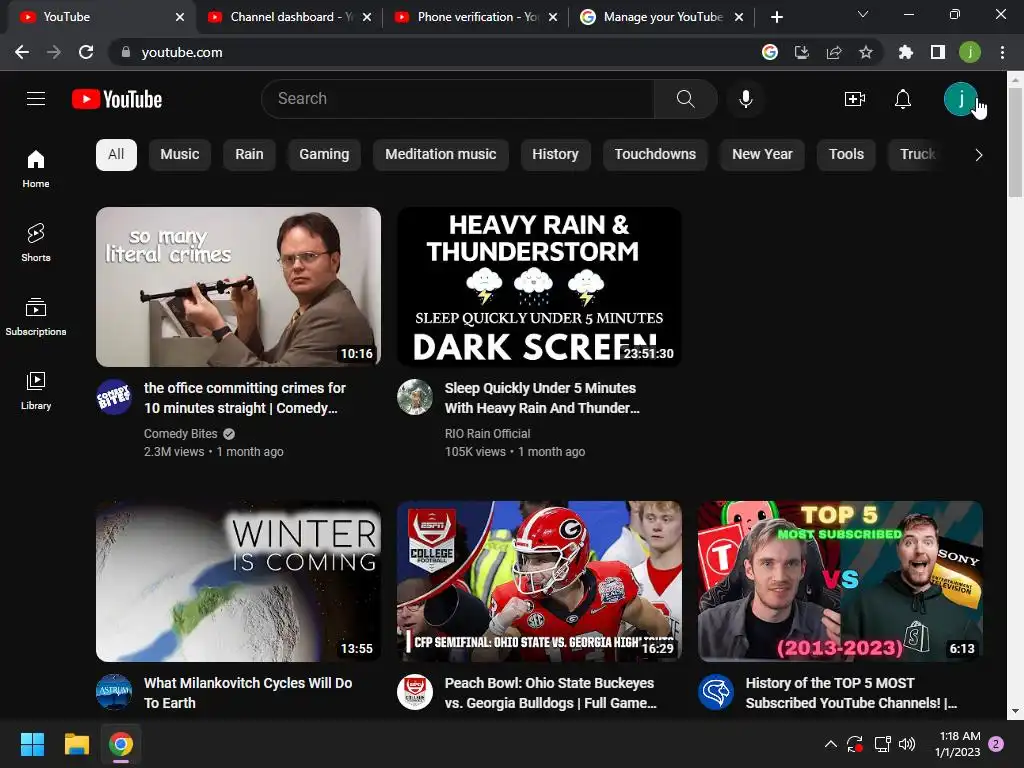Open RIO Rain Official channel link
Screen dimensions: 1024x768
pyautogui.click(x=487, y=434)
